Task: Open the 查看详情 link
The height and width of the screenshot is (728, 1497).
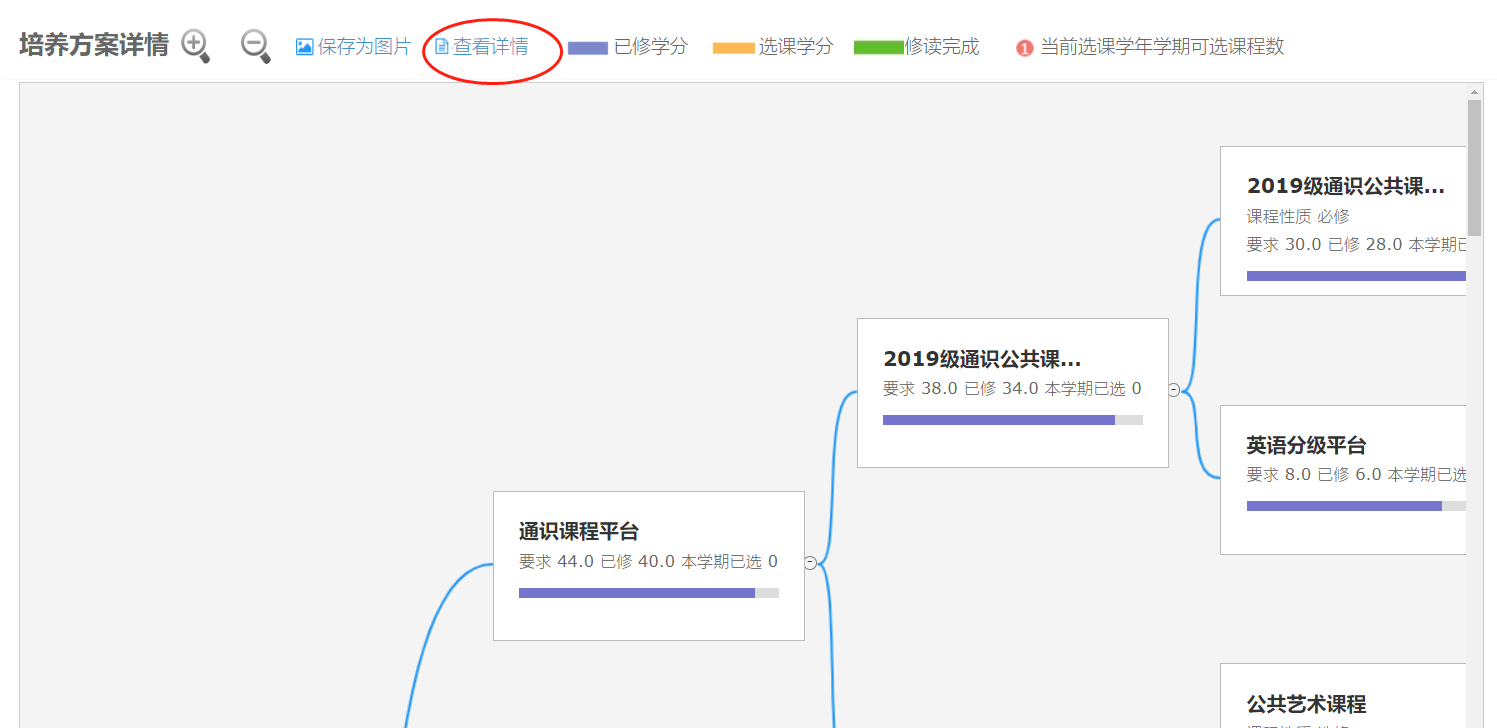Action: (x=490, y=47)
